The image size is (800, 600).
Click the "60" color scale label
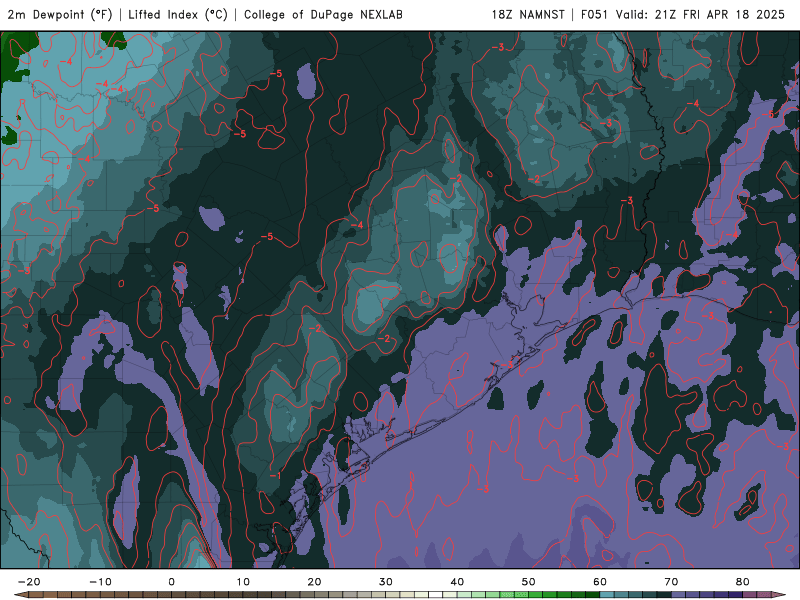coord(600,582)
